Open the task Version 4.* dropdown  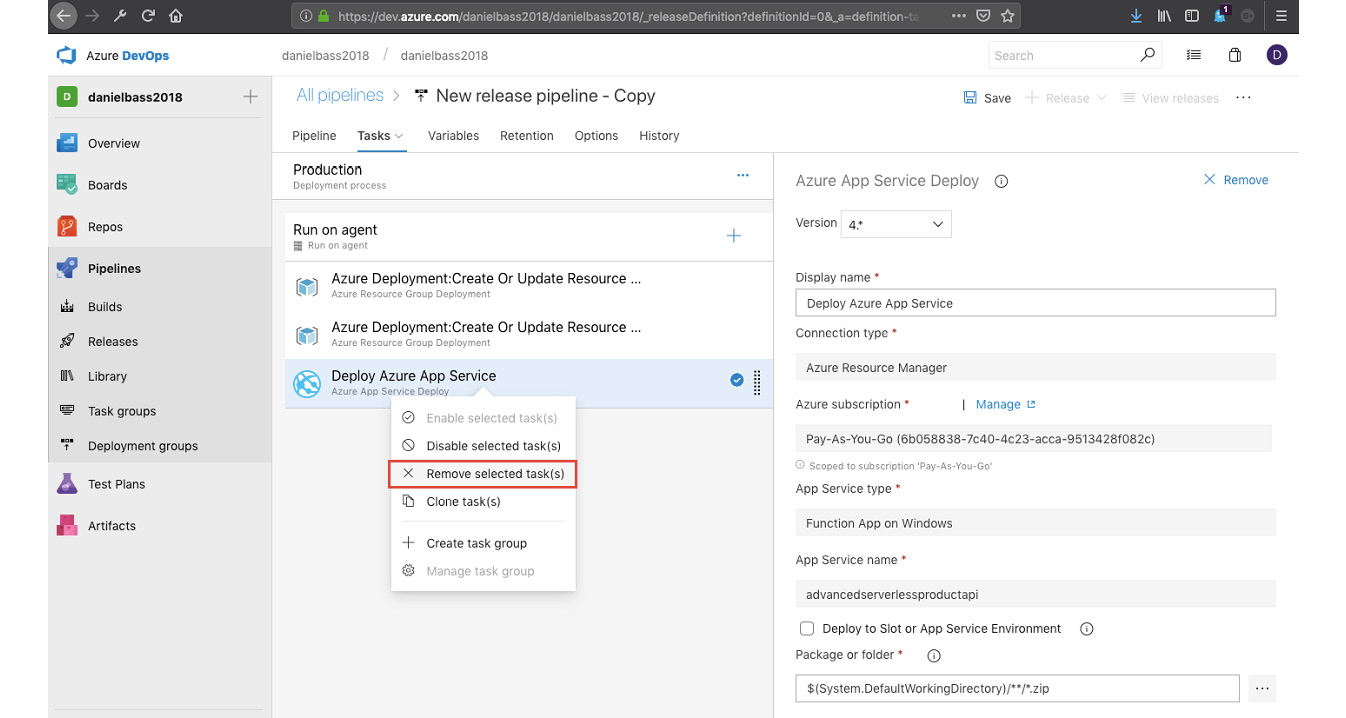(896, 225)
